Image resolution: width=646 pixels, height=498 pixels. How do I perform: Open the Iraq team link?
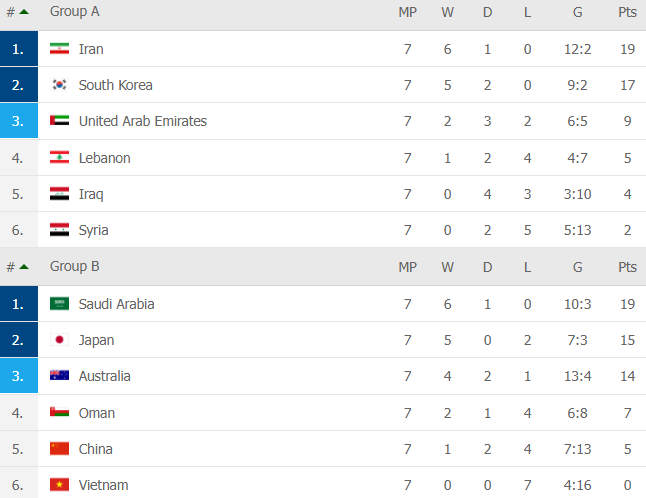pyautogui.click(x=91, y=194)
